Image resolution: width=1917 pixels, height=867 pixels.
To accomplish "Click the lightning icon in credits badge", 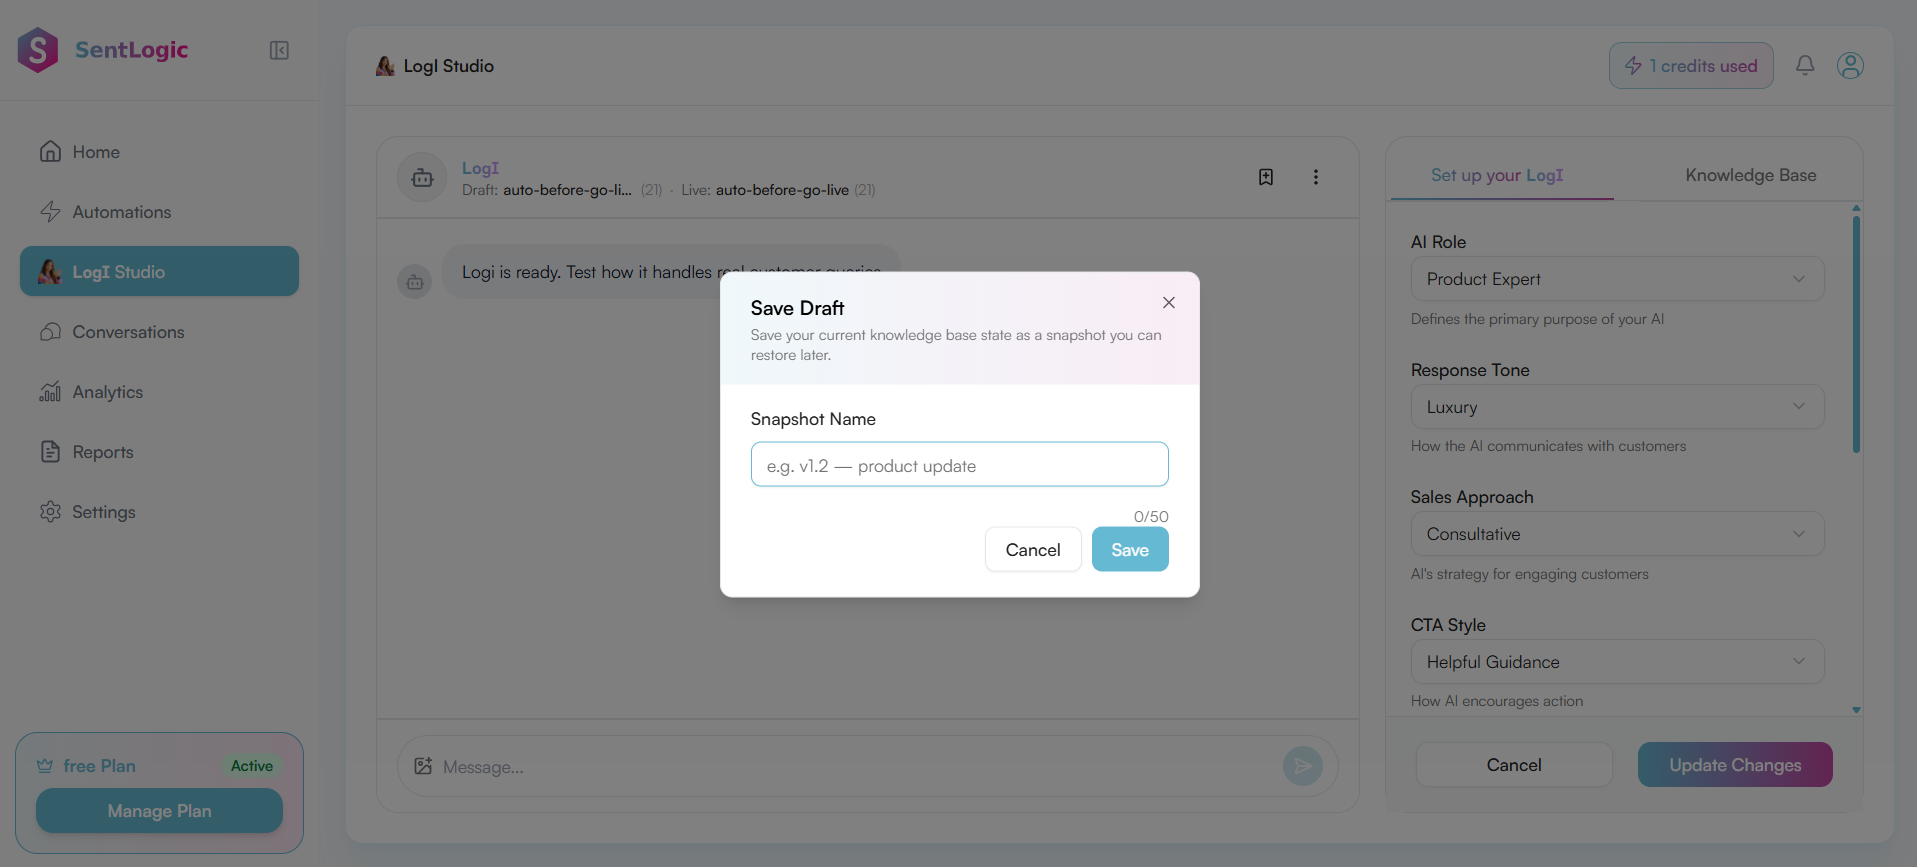I will (x=1633, y=66).
